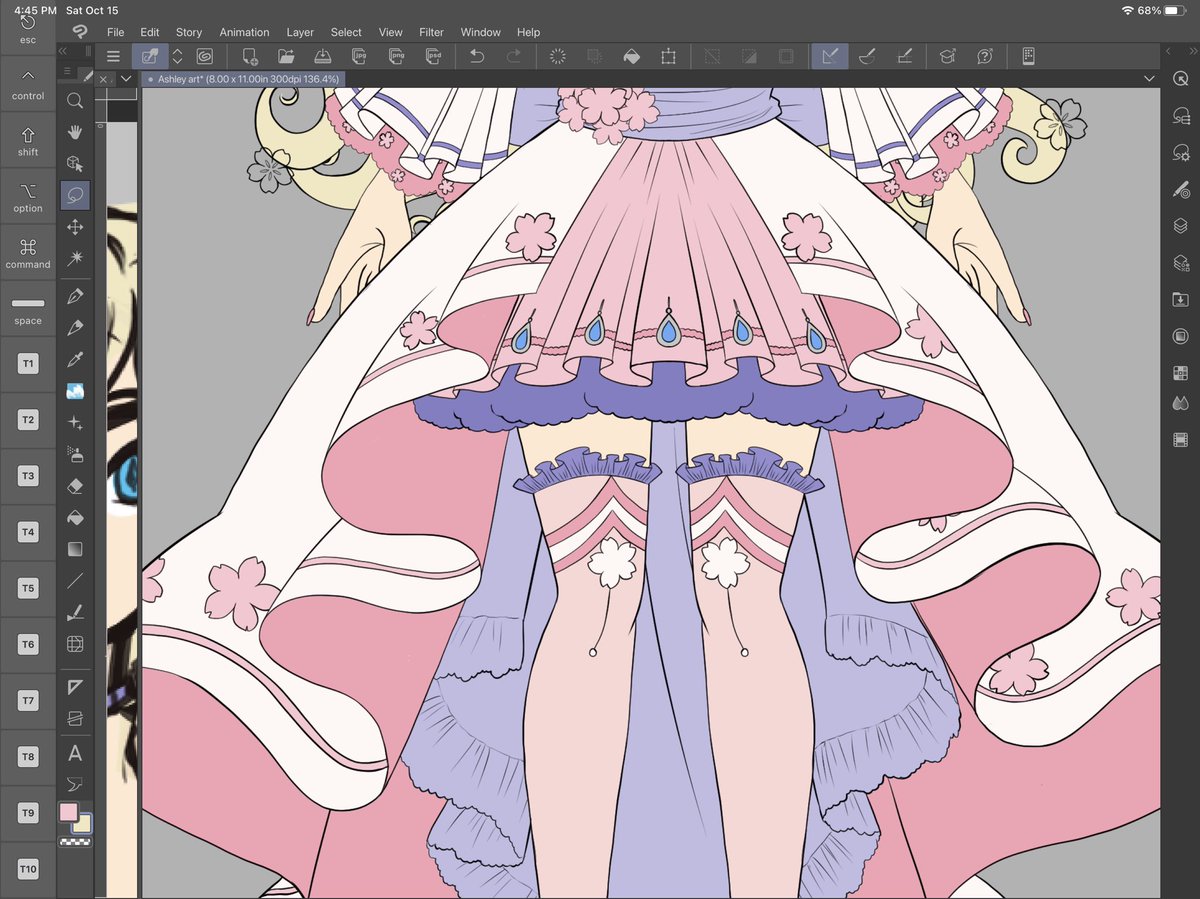This screenshot has width=1200, height=899.
Task: Toggle Snap to Special Ruler
Action: click(867, 57)
